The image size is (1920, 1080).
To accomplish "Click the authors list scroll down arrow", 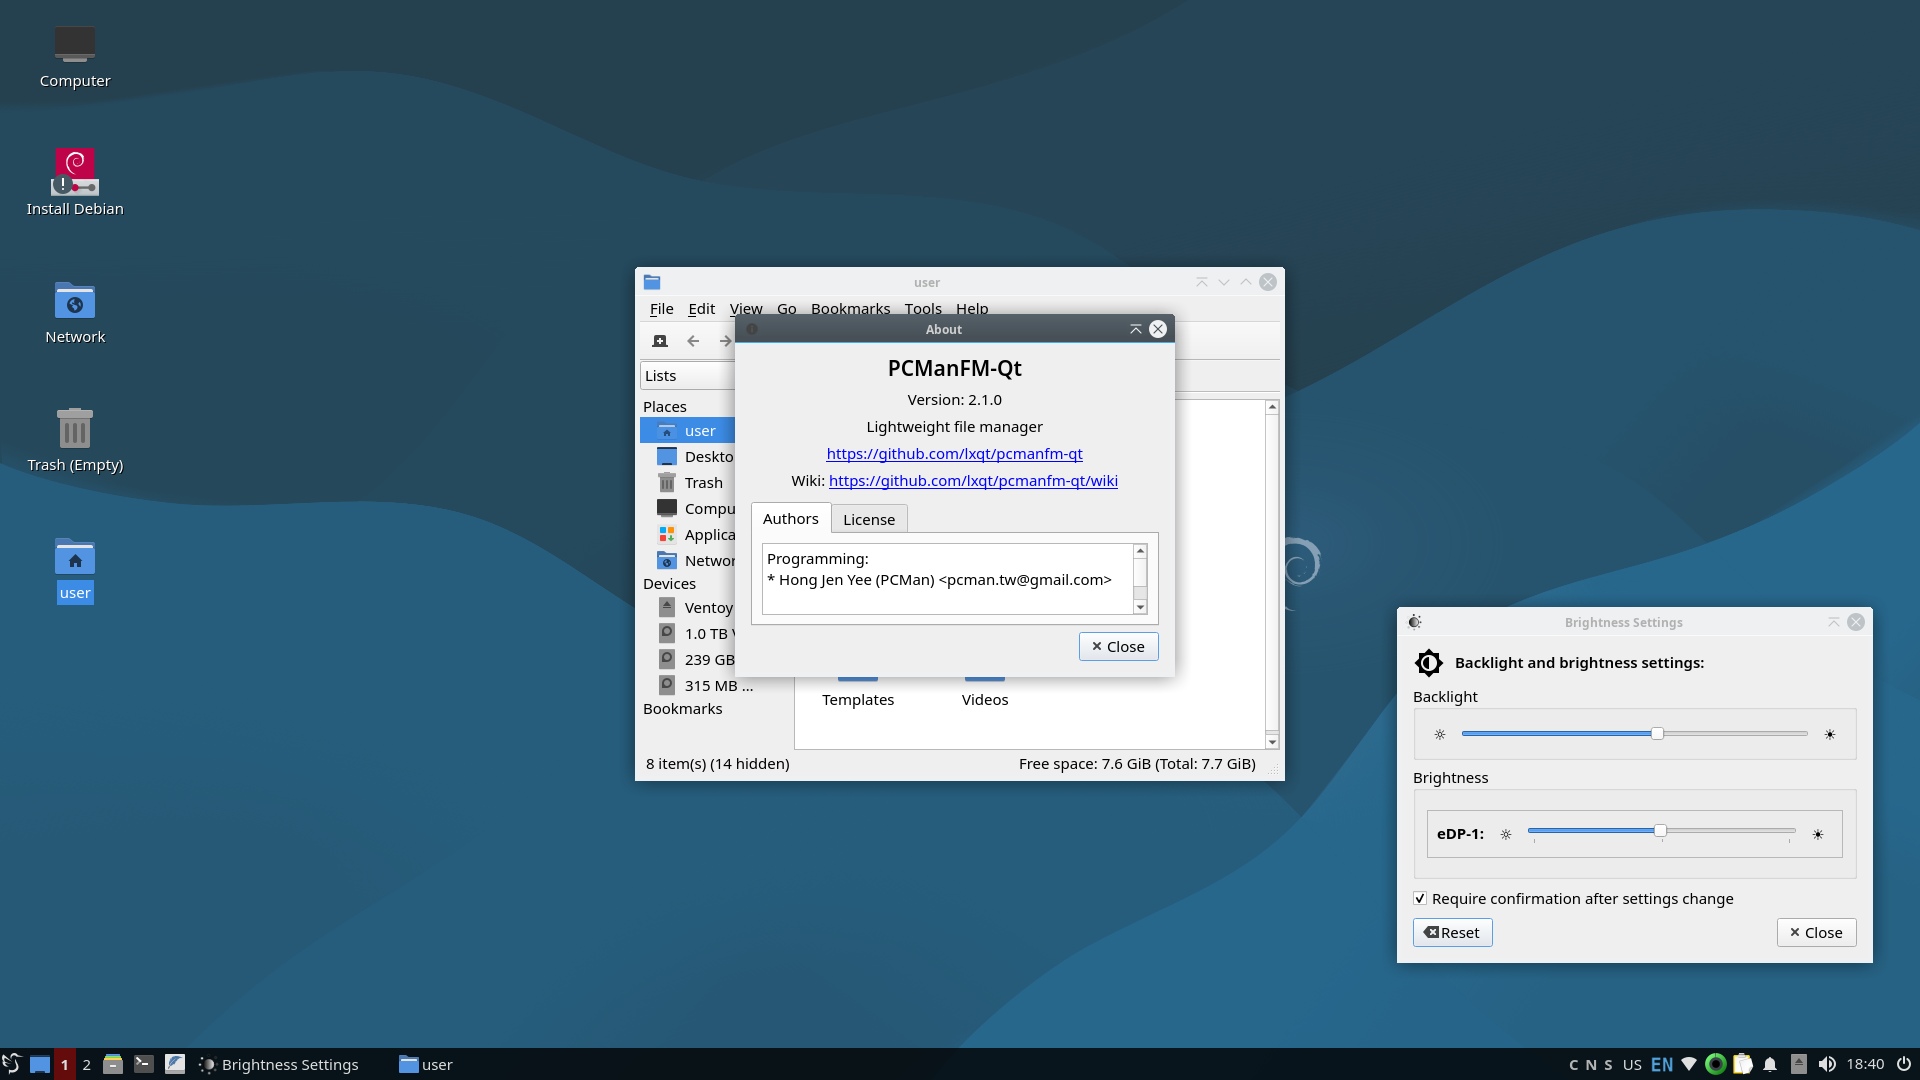I will pos(1140,607).
